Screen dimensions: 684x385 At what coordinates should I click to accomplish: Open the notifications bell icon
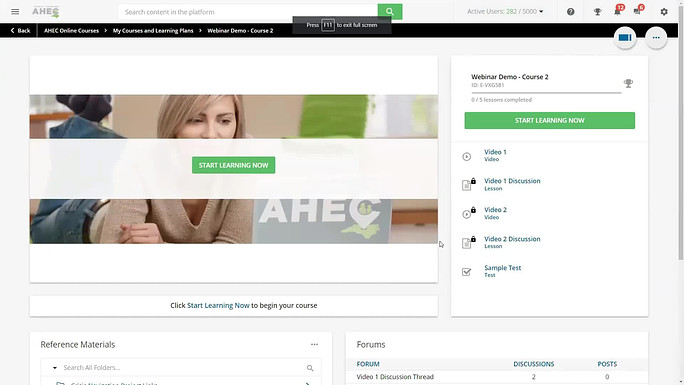point(617,12)
